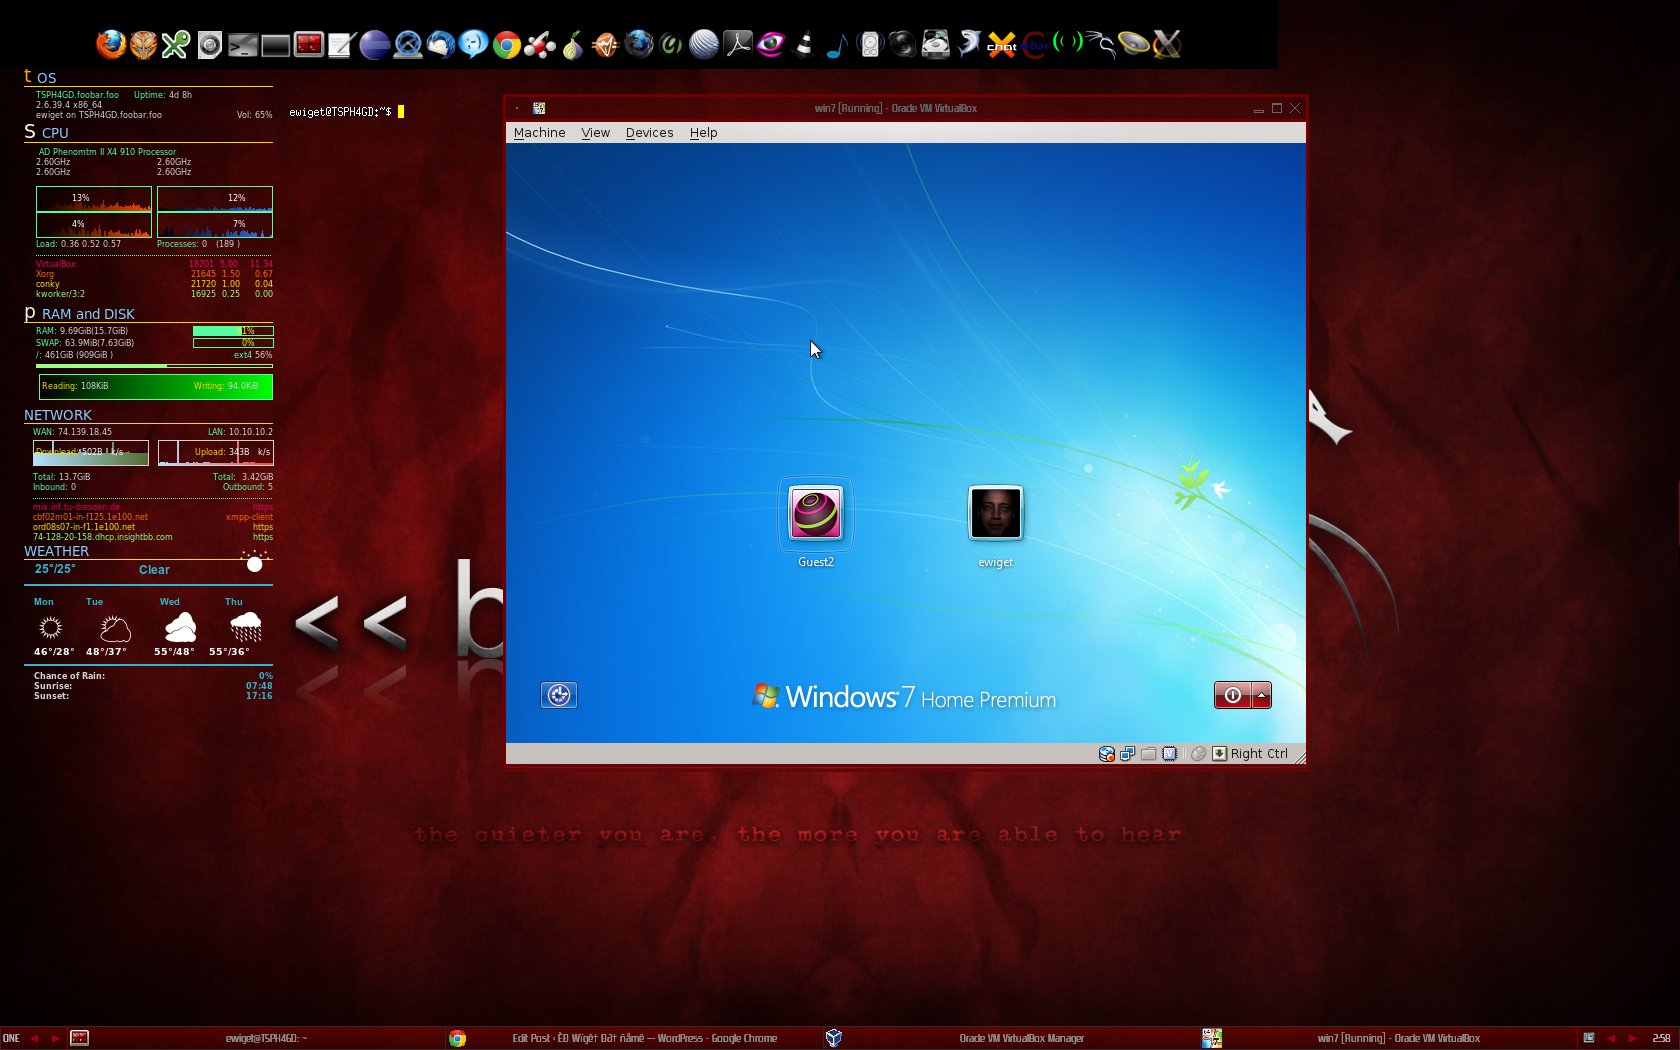Image resolution: width=1680 pixels, height=1050 pixels.
Task: Open the white speaker box icon in the dock
Action: (x=869, y=45)
